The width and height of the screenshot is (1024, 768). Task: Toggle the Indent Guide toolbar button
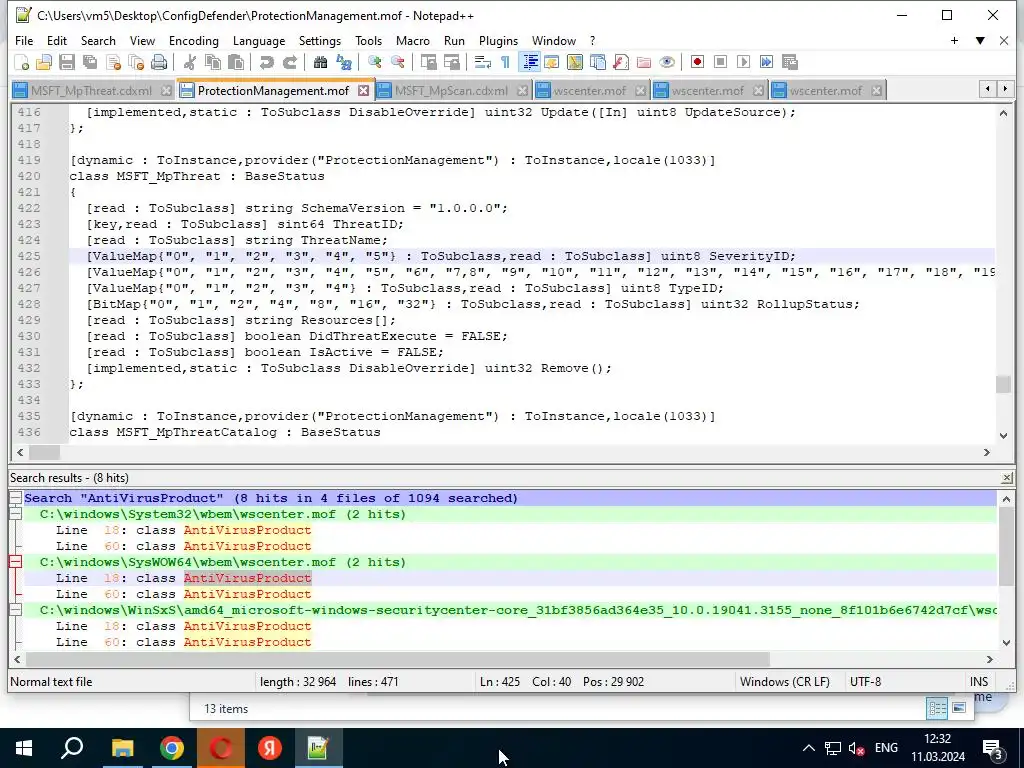click(529, 62)
